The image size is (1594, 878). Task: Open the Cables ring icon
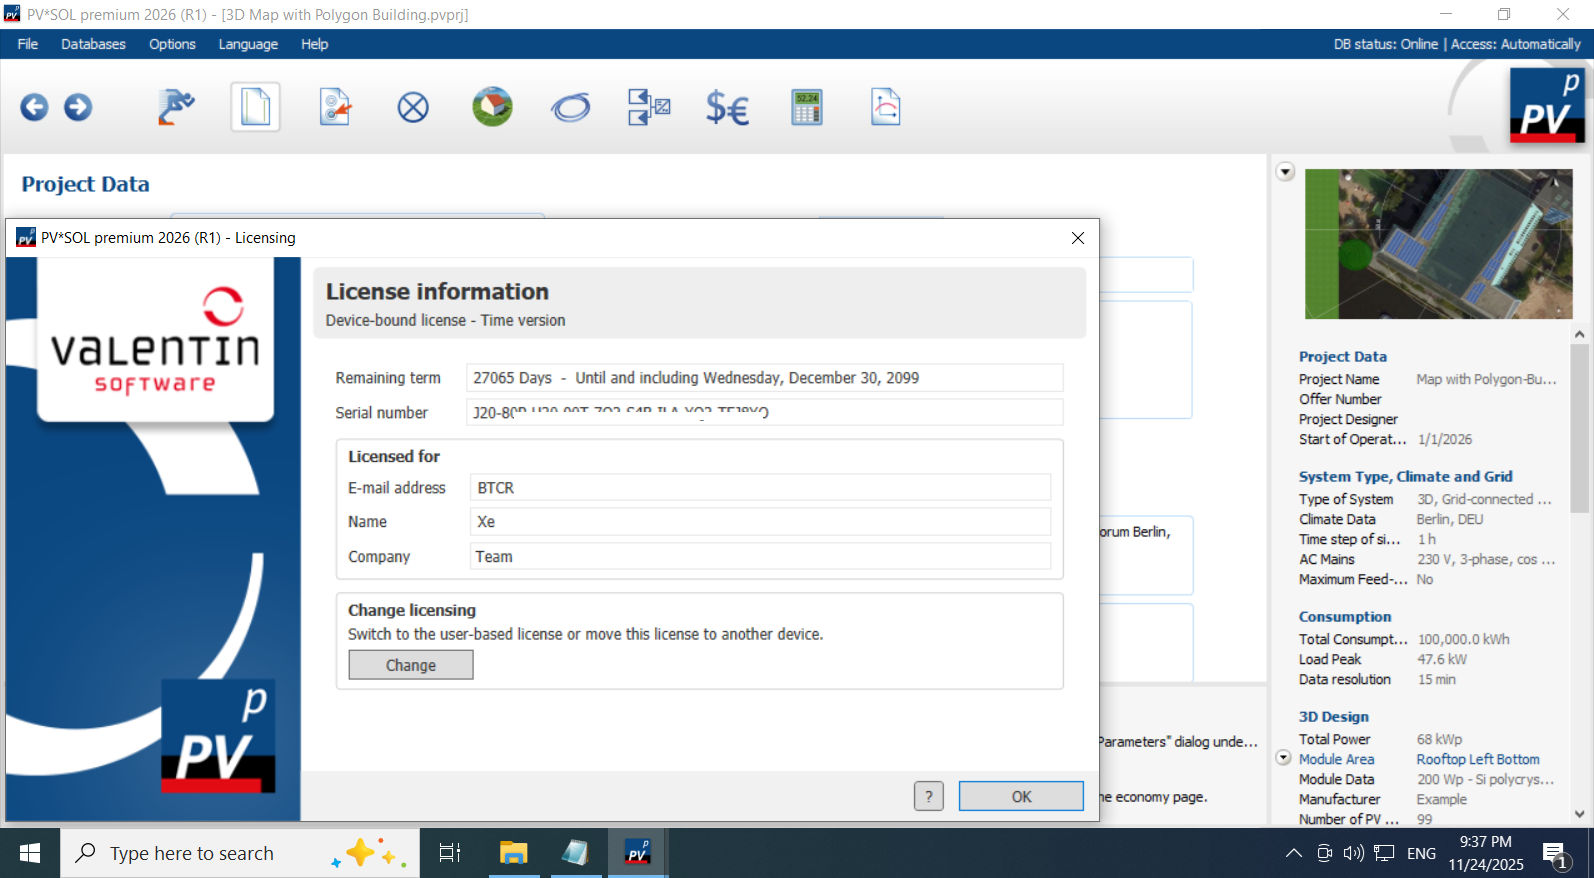571,107
